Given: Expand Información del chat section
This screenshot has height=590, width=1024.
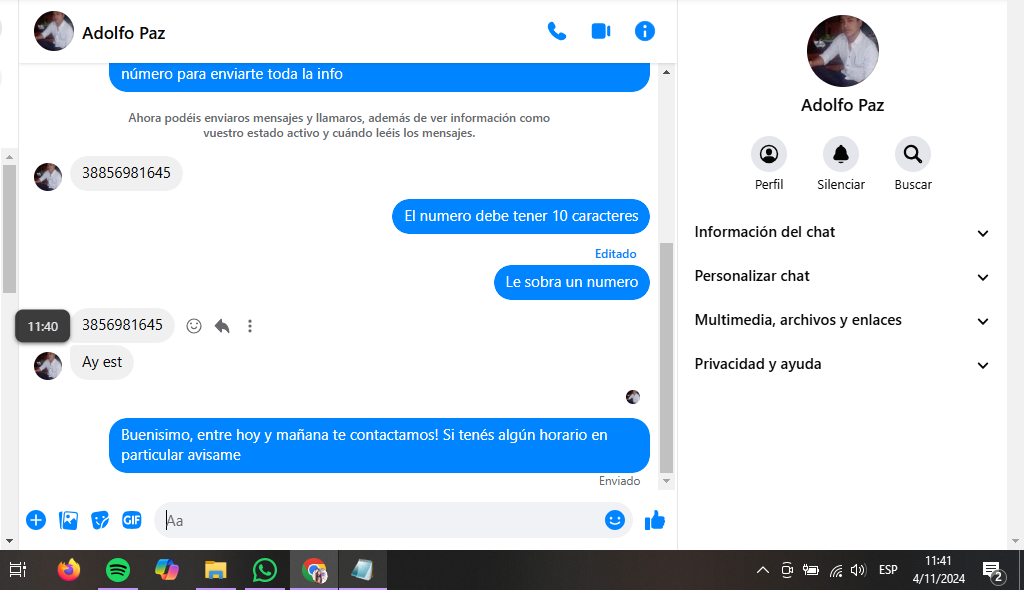Looking at the screenshot, I should pyautogui.click(x=841, y=233).
